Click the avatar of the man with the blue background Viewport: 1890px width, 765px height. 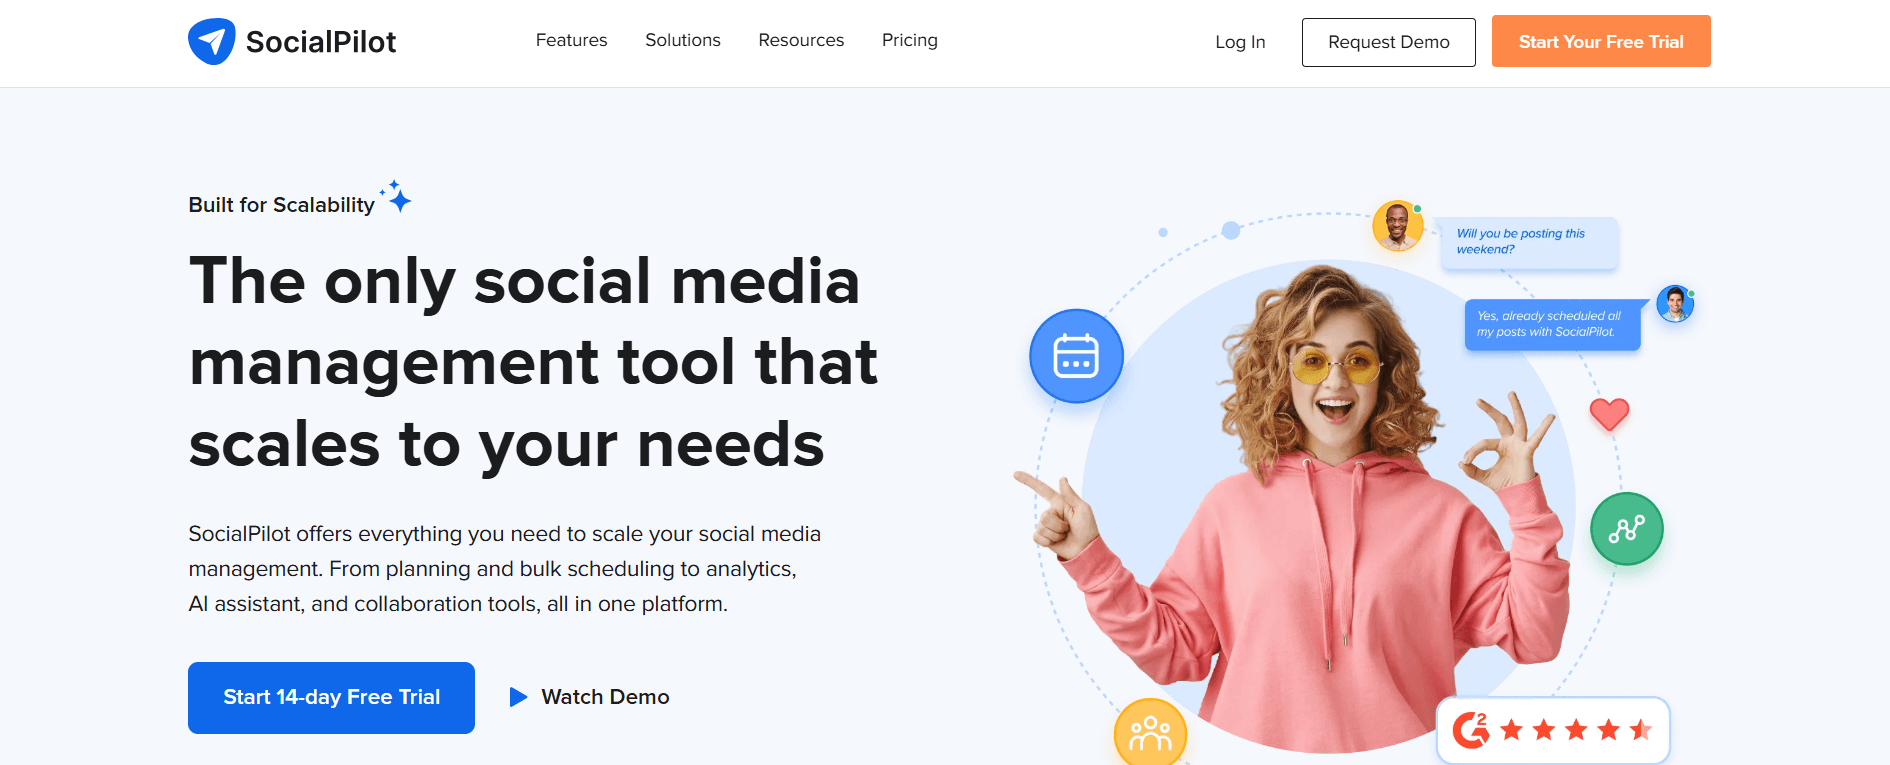[1675, 304]
